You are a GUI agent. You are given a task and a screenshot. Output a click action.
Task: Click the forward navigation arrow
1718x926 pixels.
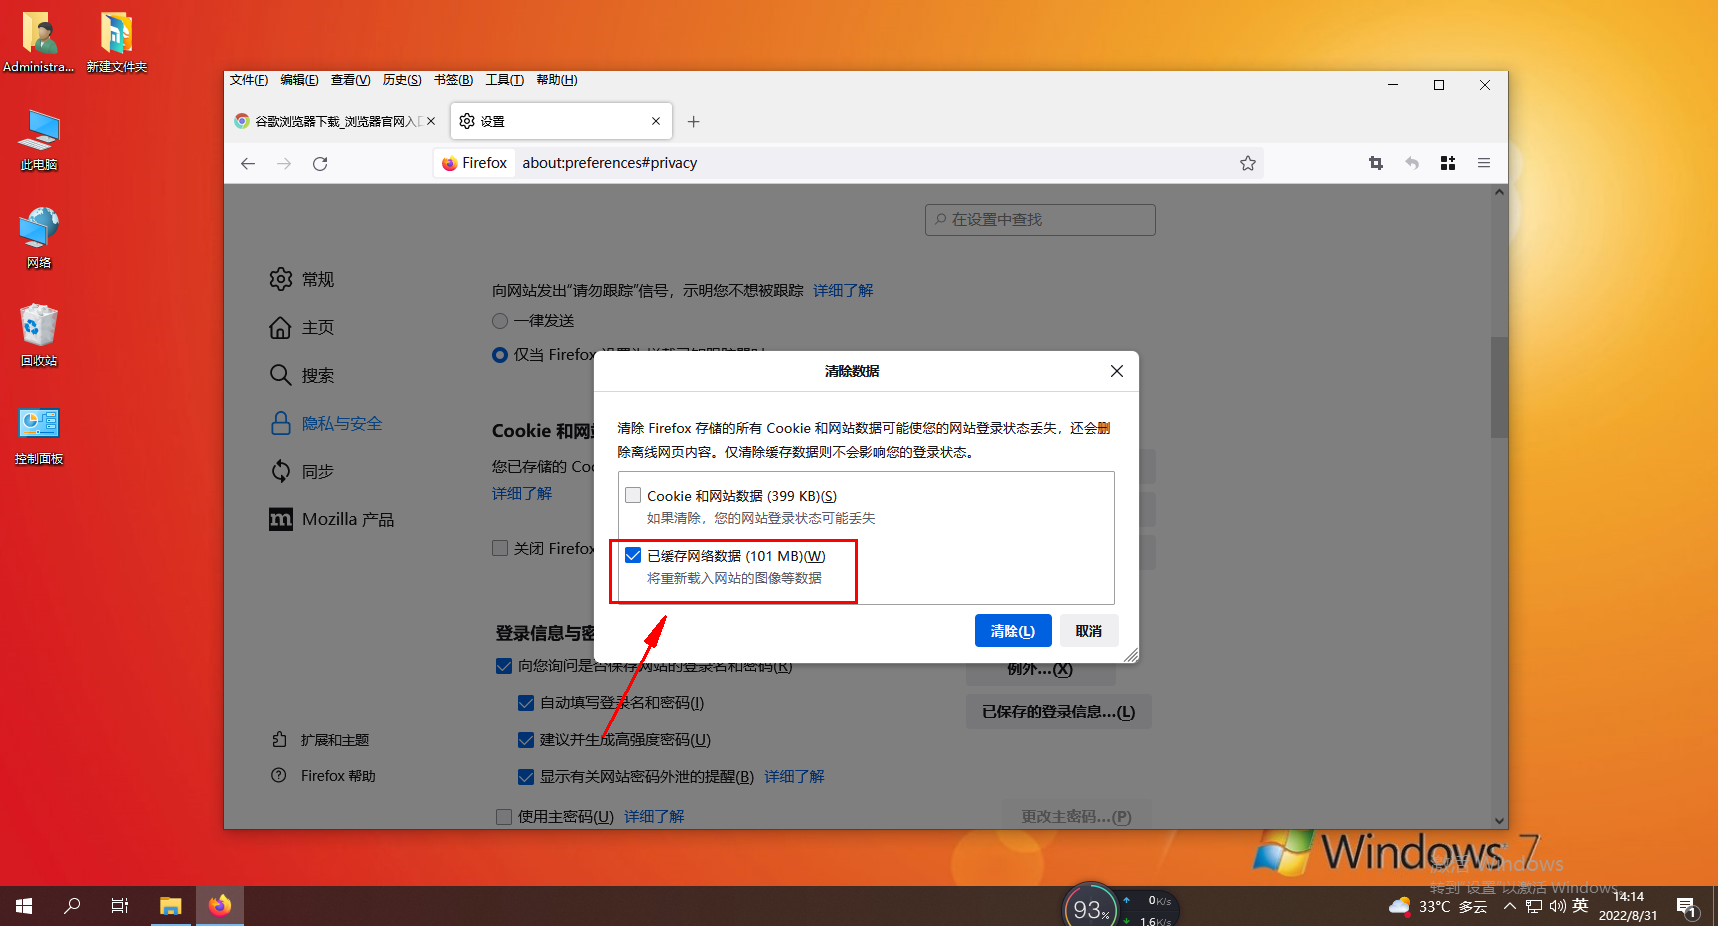click(x=284, y=163)
